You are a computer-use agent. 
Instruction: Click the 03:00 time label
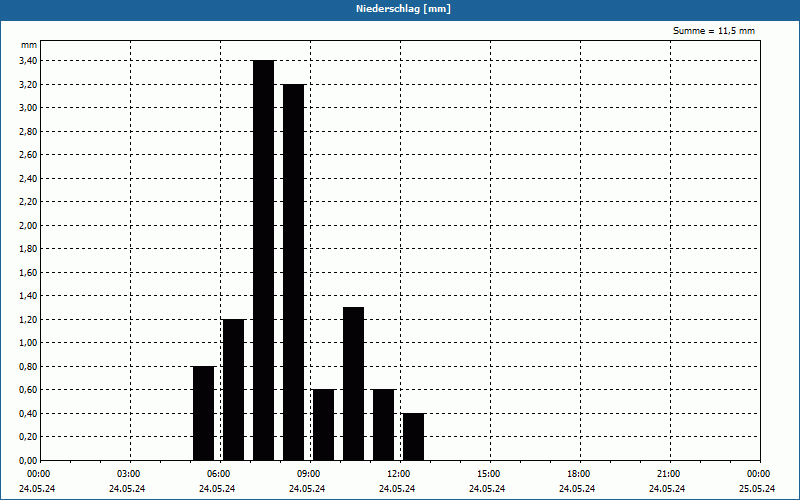click(x=129, y=474)
